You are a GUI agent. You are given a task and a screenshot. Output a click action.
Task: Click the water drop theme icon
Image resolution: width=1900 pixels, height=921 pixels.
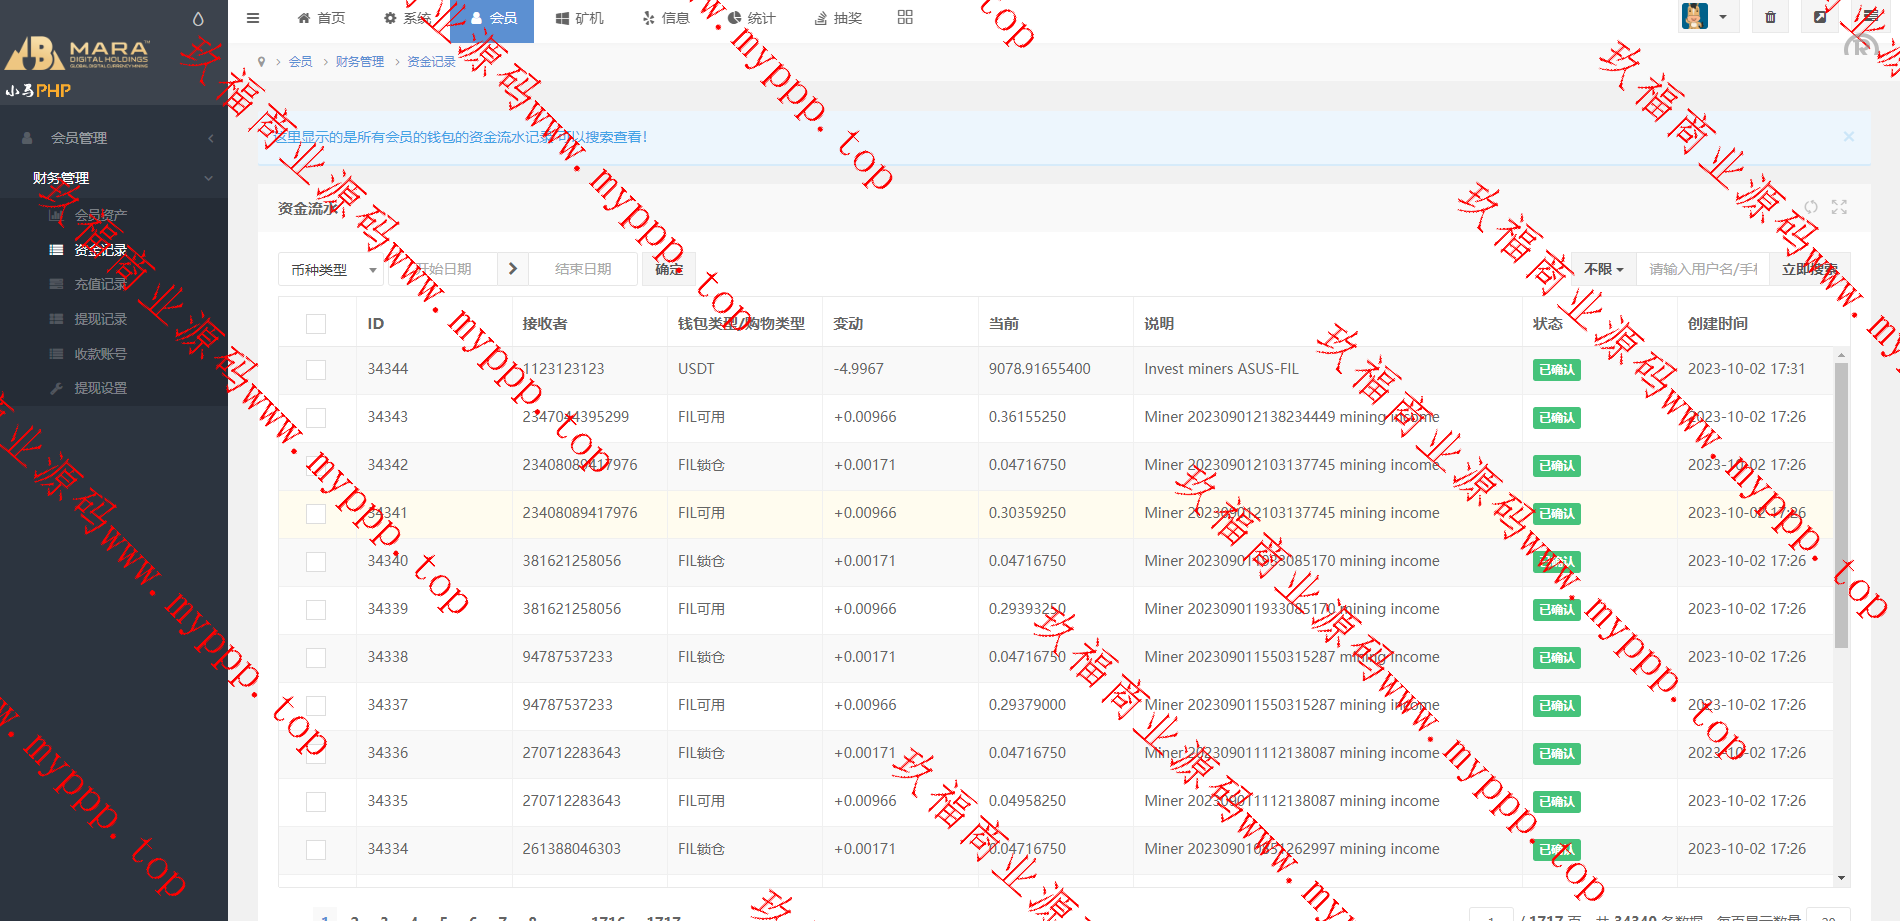[x=198, y=19]
